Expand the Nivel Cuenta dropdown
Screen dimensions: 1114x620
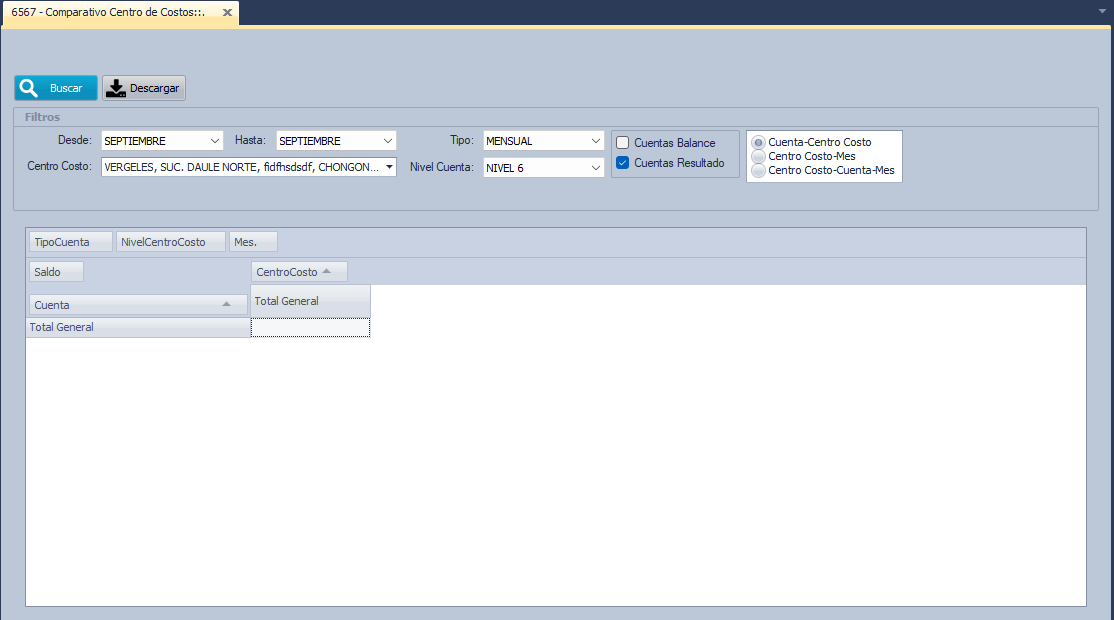click(596, 168)
